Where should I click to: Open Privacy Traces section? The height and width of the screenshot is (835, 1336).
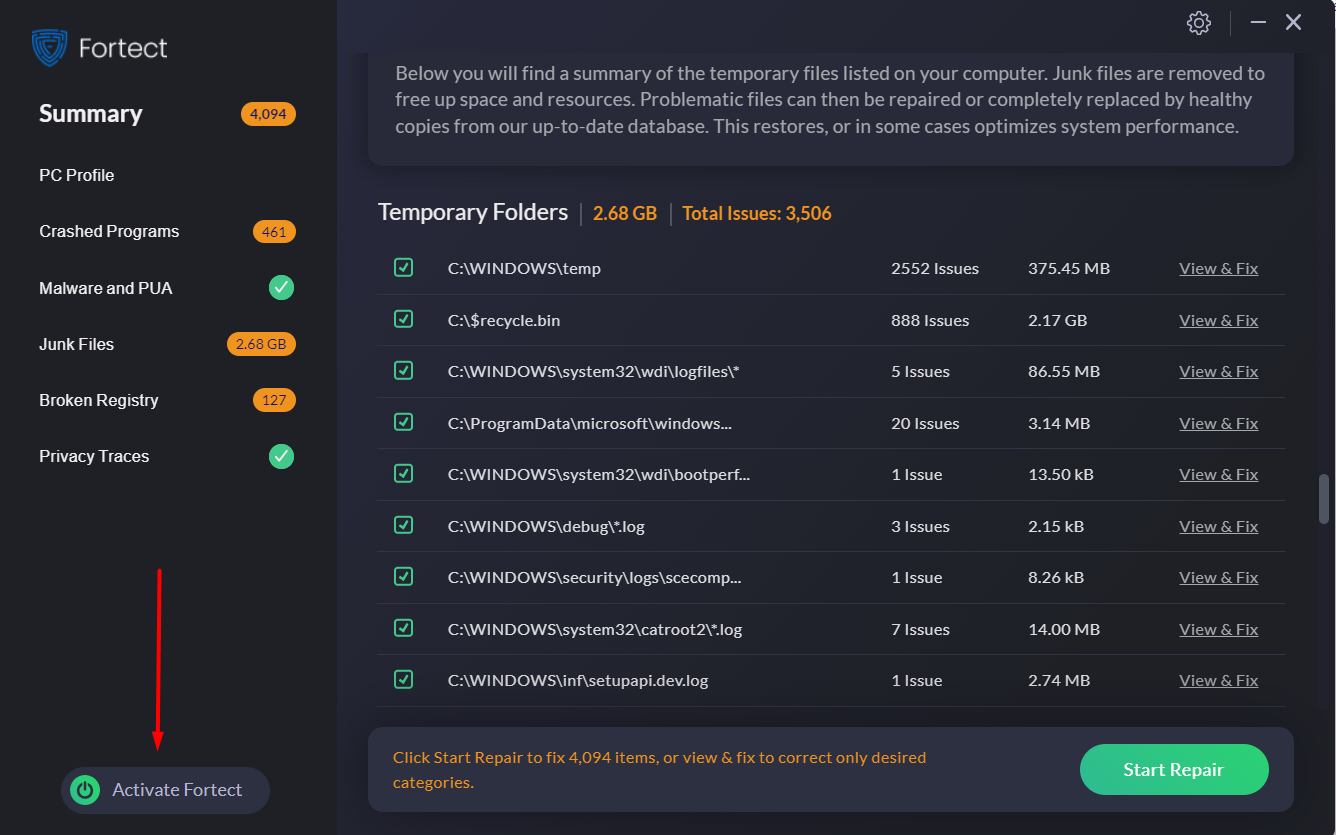(94, 456)
